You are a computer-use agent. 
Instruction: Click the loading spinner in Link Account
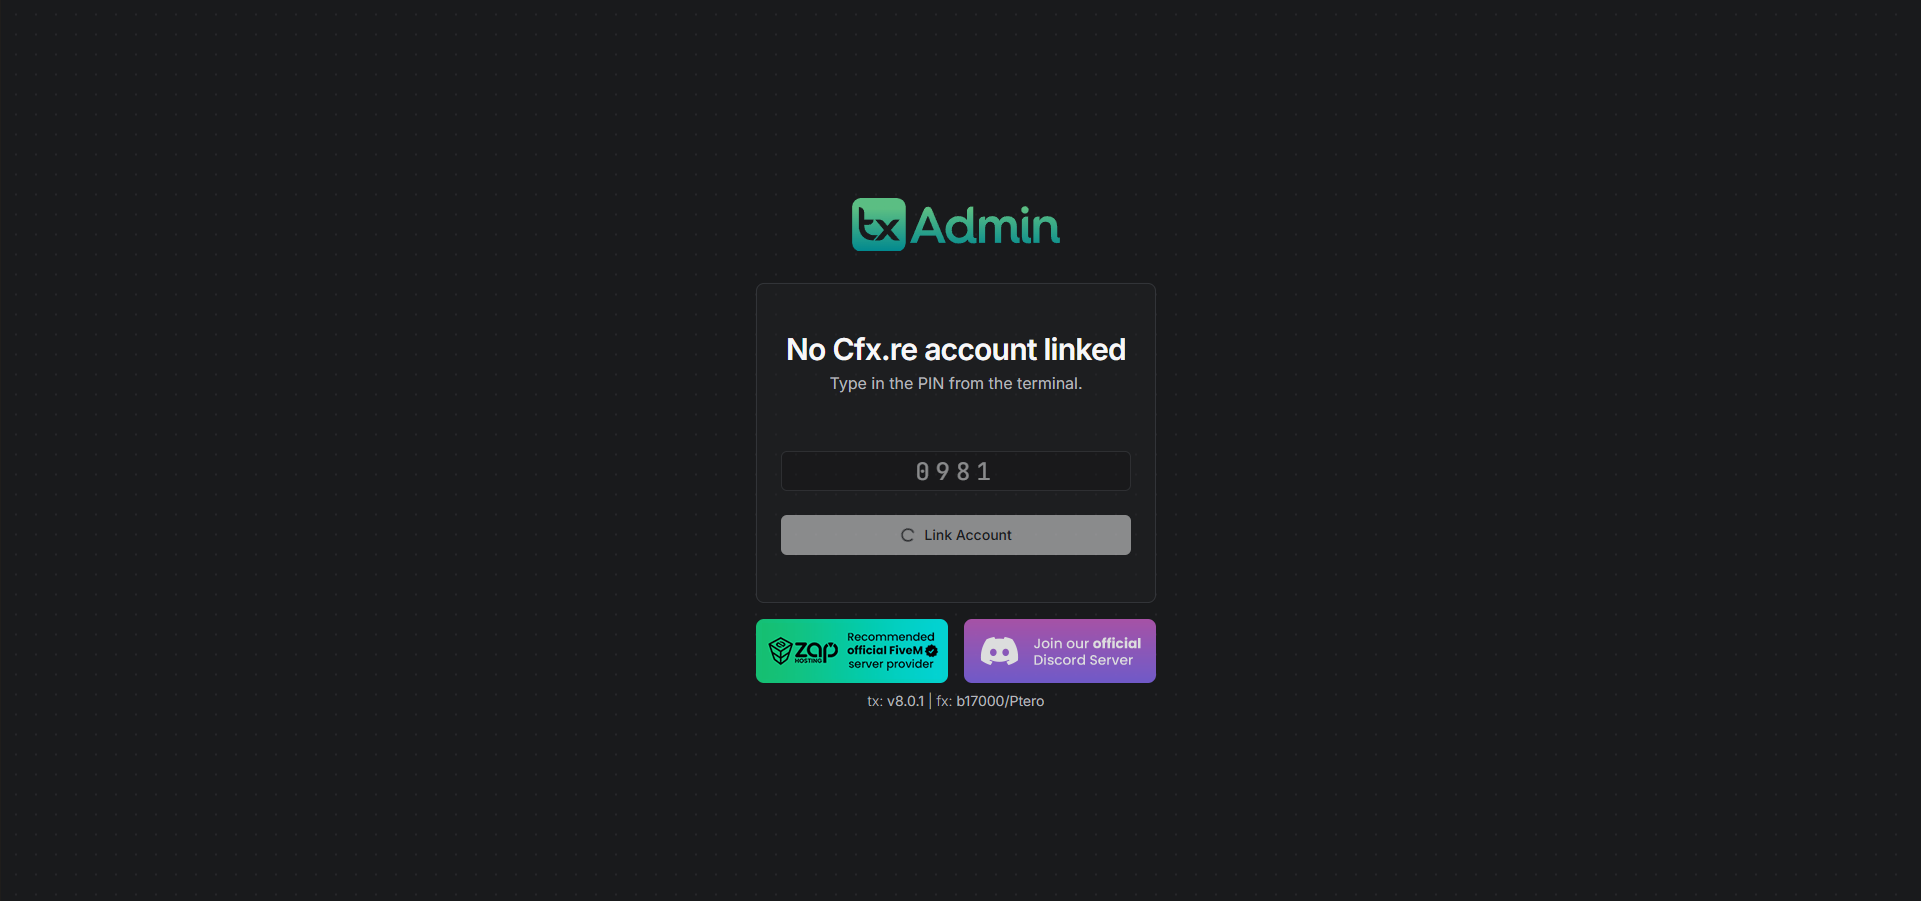coord(908,535)
